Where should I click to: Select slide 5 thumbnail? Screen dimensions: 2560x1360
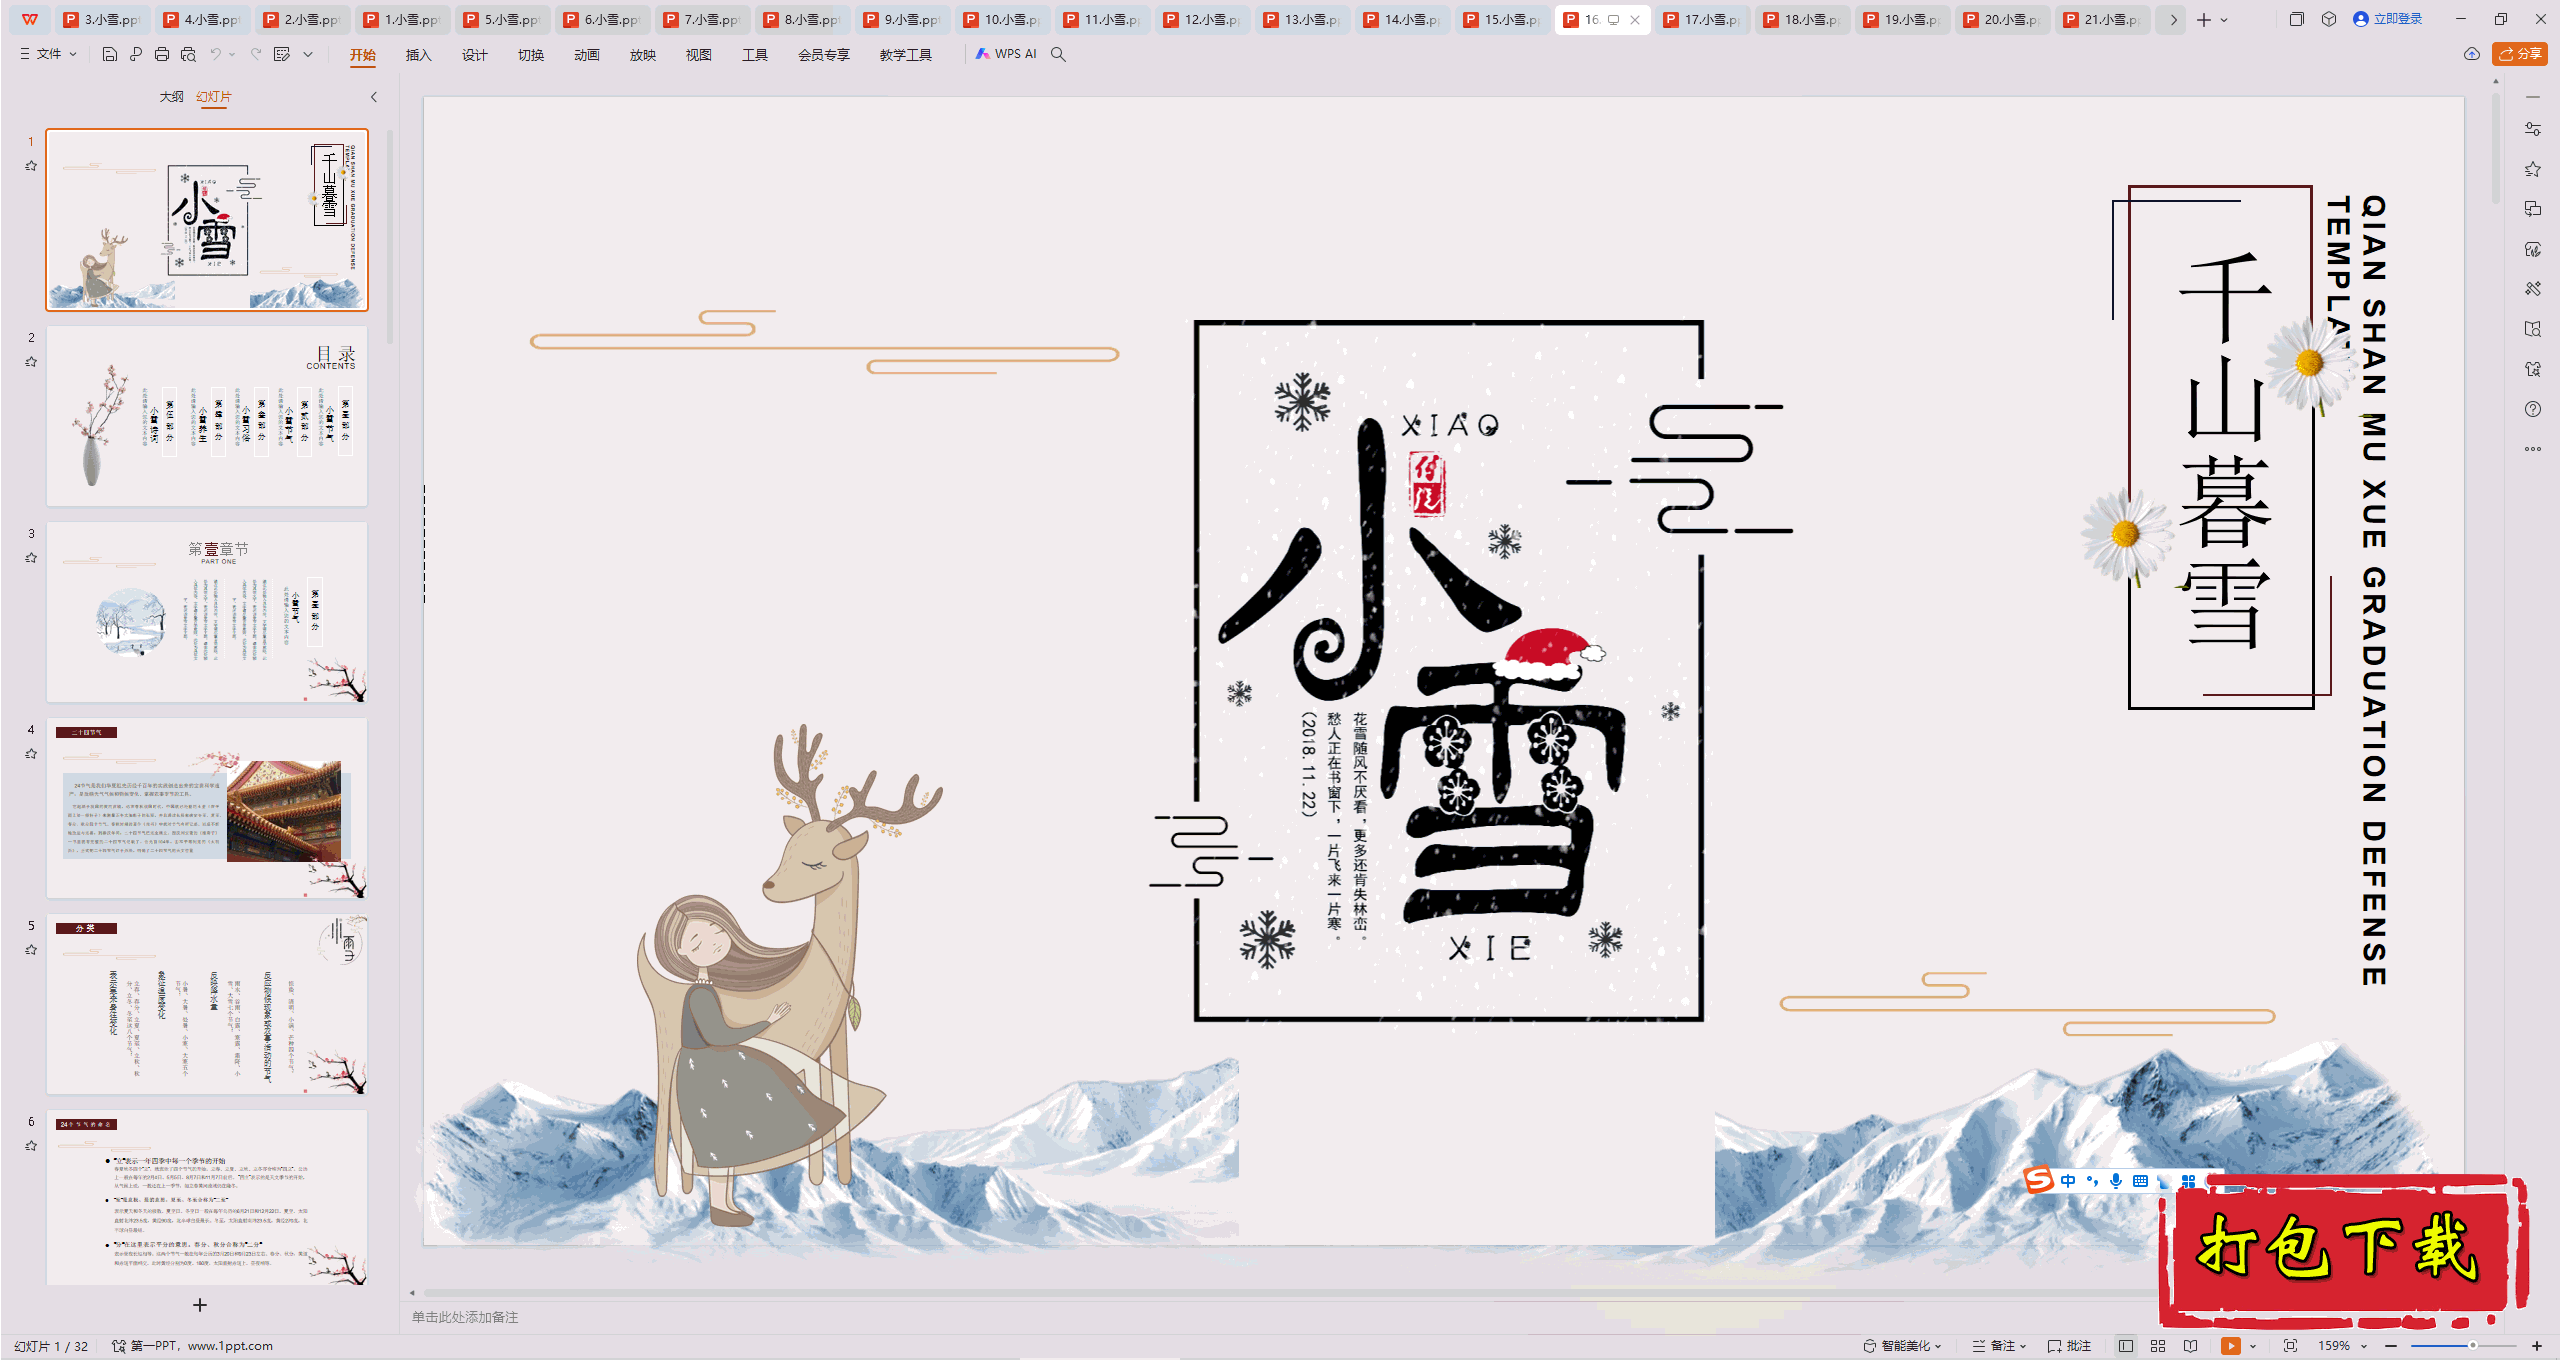point(207,1003)
